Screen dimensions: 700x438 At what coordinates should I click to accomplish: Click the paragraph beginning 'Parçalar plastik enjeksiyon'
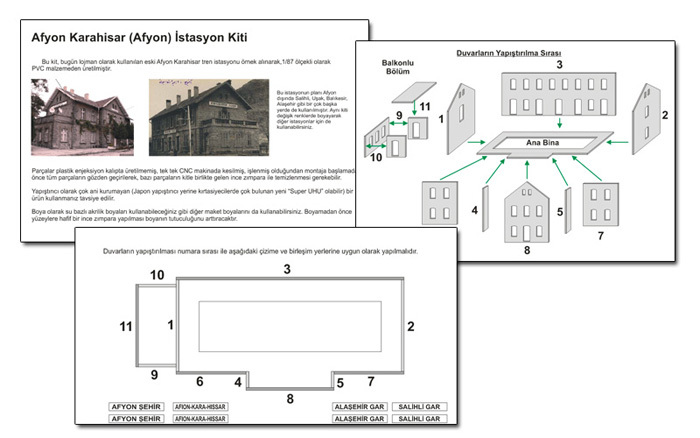193,174
